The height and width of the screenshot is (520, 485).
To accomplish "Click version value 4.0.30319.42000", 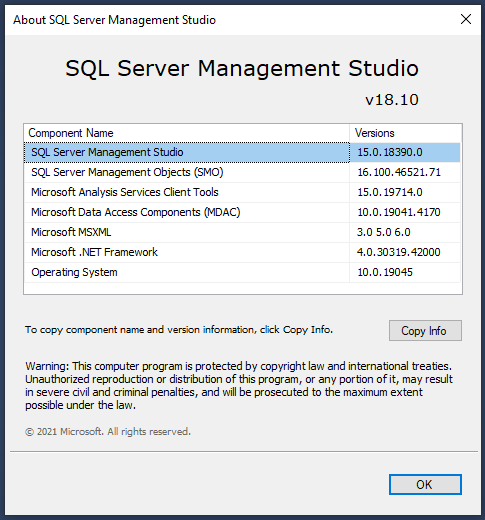I will [398, 252].
